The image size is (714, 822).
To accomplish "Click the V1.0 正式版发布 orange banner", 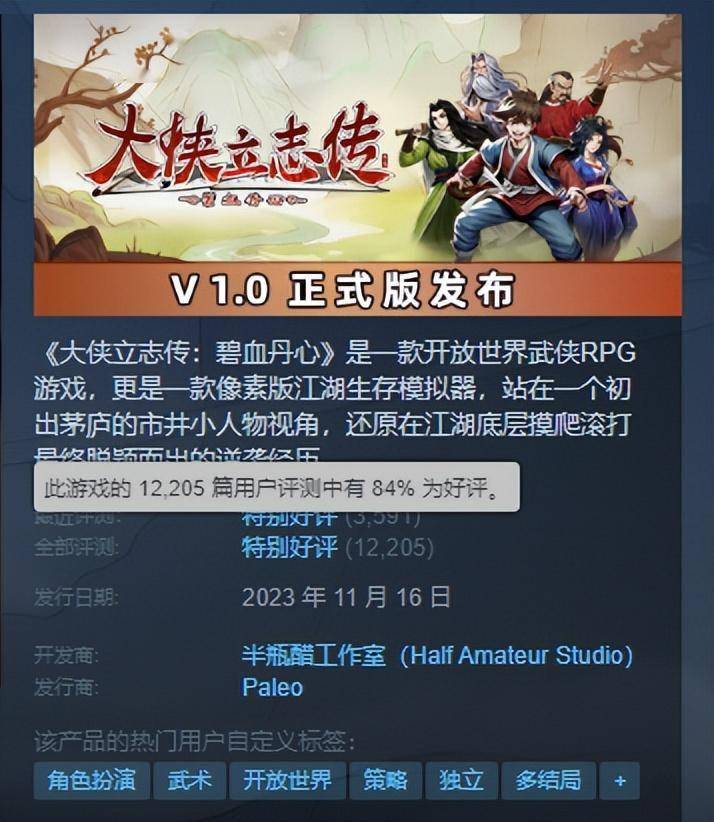I will (x=358, y=289).
